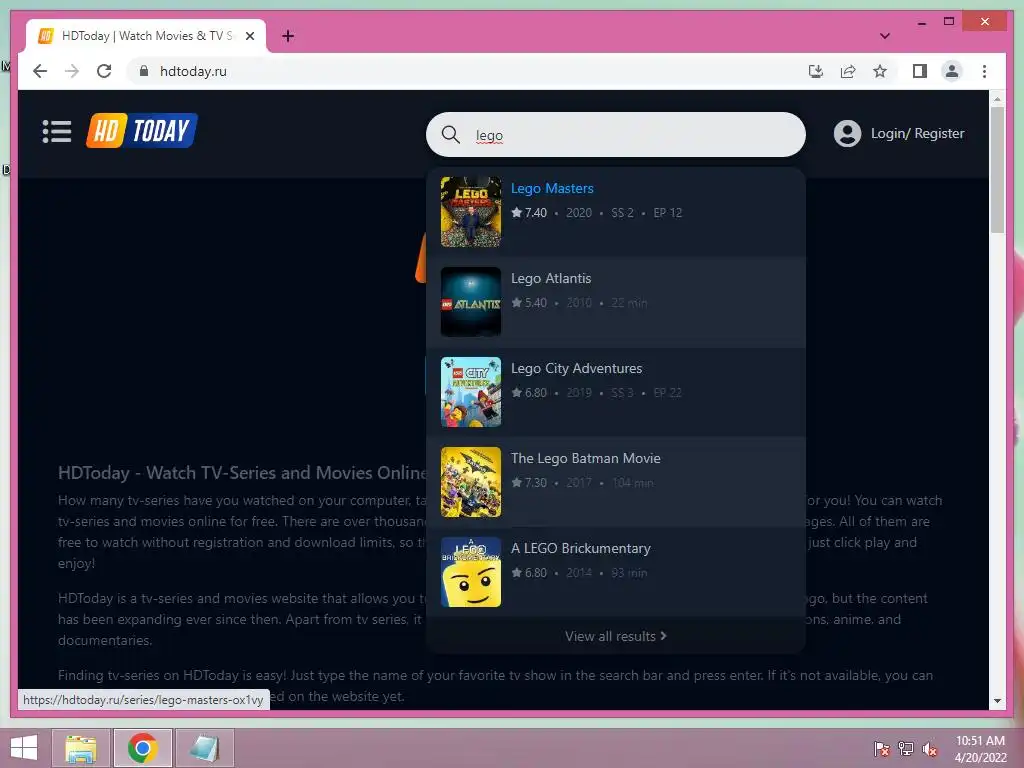This screenshot has width=1024, height=768.
Task: Open the HDToday hamburger menu
Action: pyautogui.click(x=57, y=131)
